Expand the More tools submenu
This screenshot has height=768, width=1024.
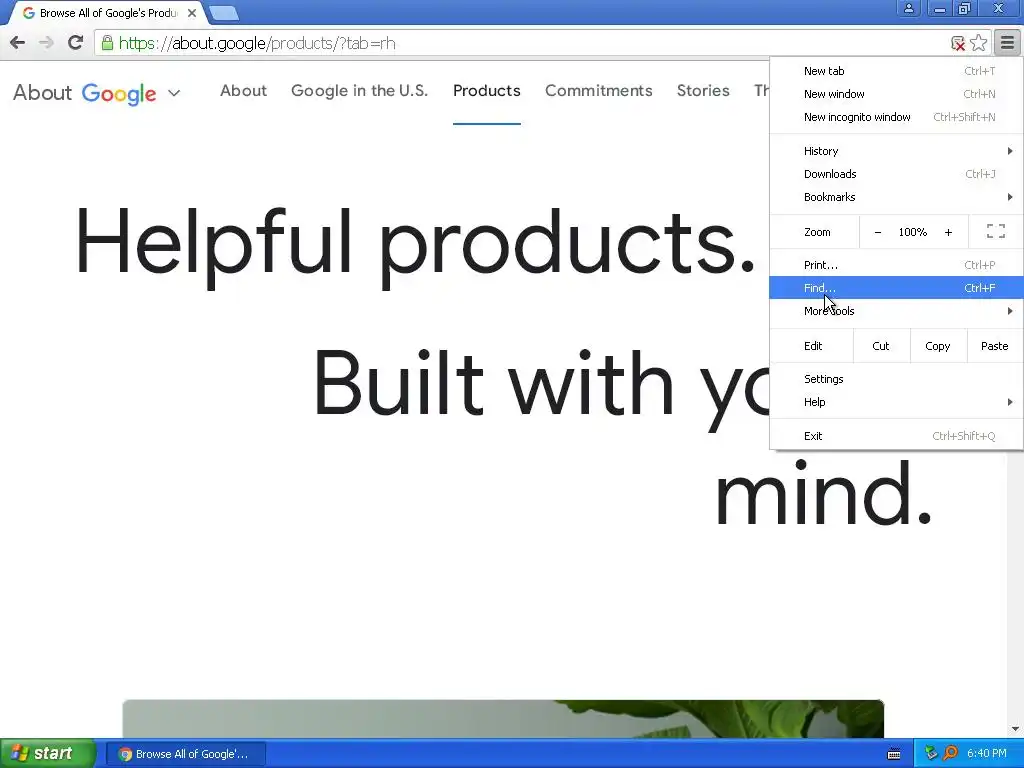896,311
